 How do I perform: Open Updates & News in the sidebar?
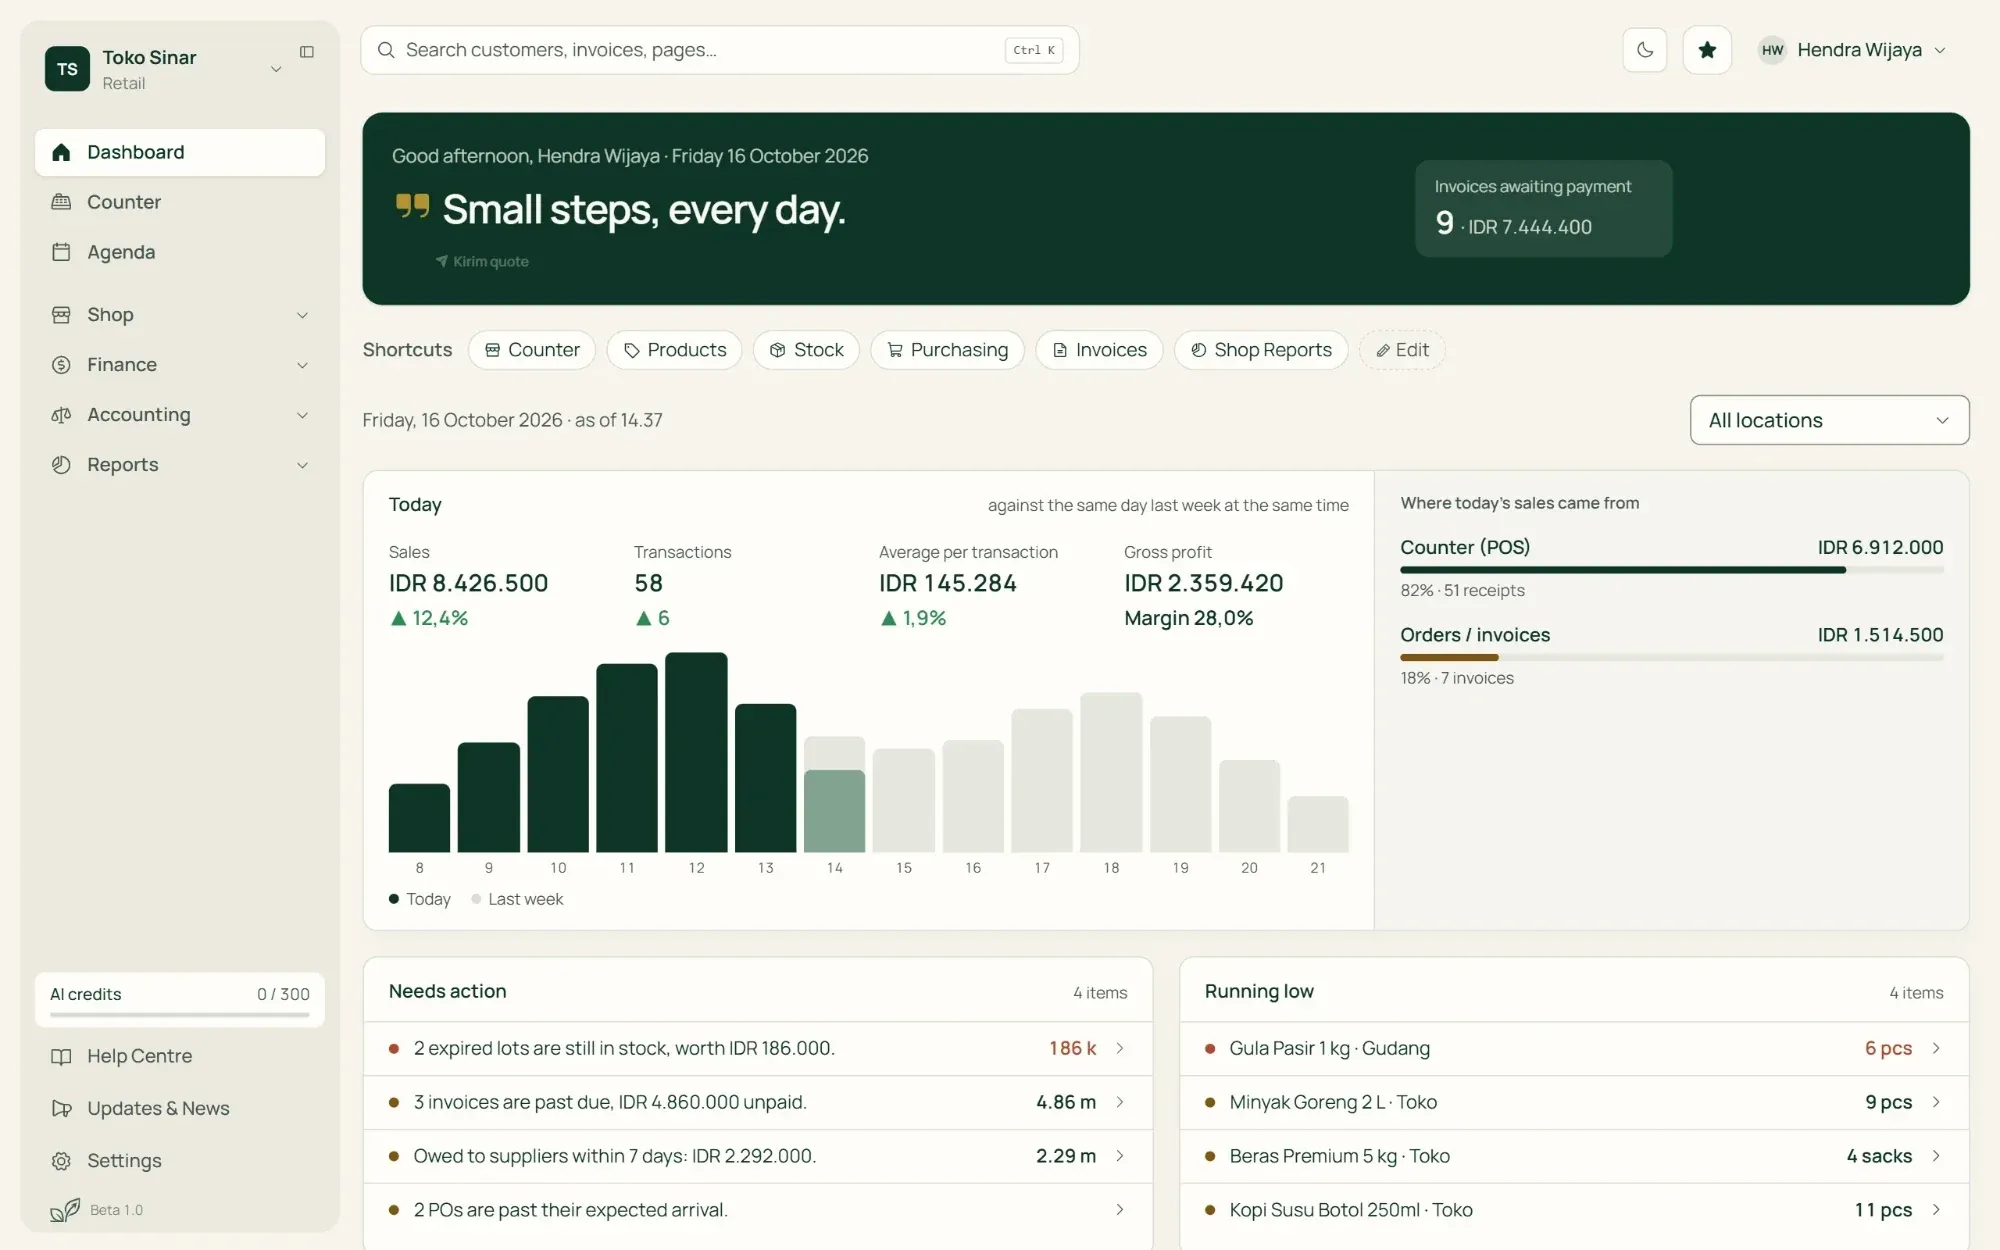coord(180,1109)
